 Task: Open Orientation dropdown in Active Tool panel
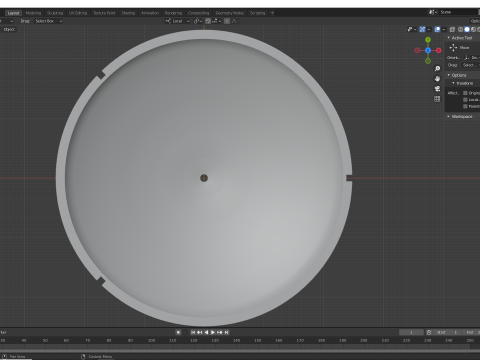pyautogui.click(x=471, y=58)
